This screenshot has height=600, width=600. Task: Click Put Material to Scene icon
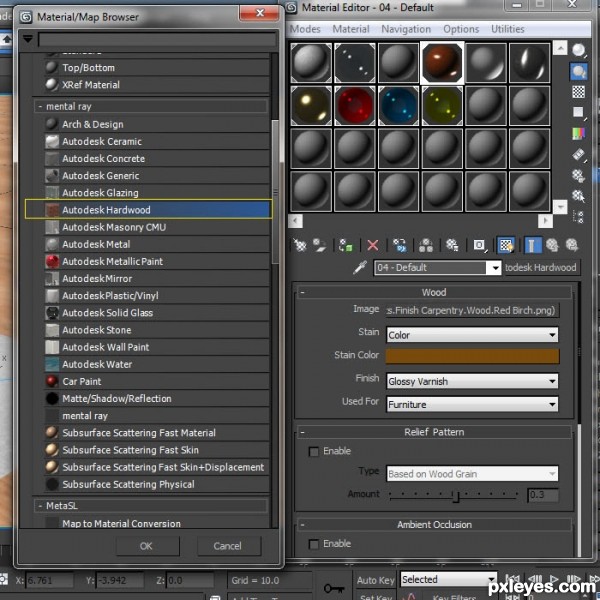[x=319, y=245]
